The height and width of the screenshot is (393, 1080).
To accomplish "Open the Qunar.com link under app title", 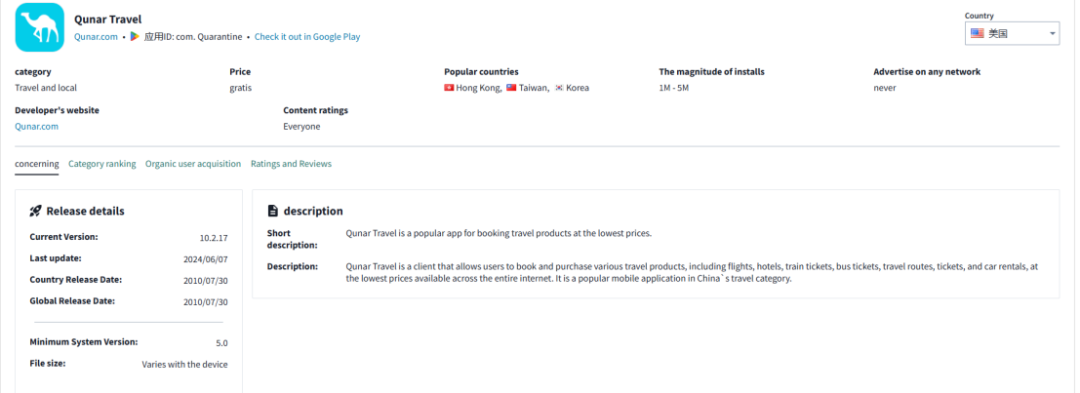I will point(96,37).
